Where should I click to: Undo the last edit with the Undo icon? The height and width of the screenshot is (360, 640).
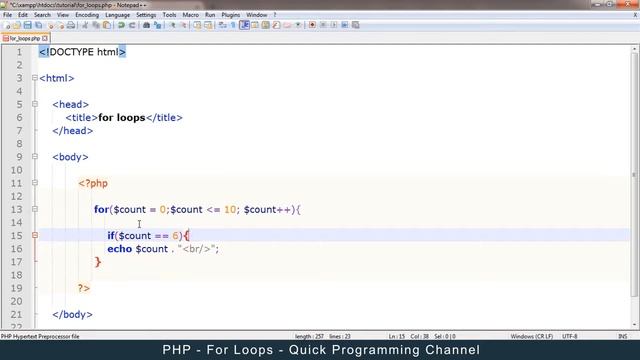point(121,25)
